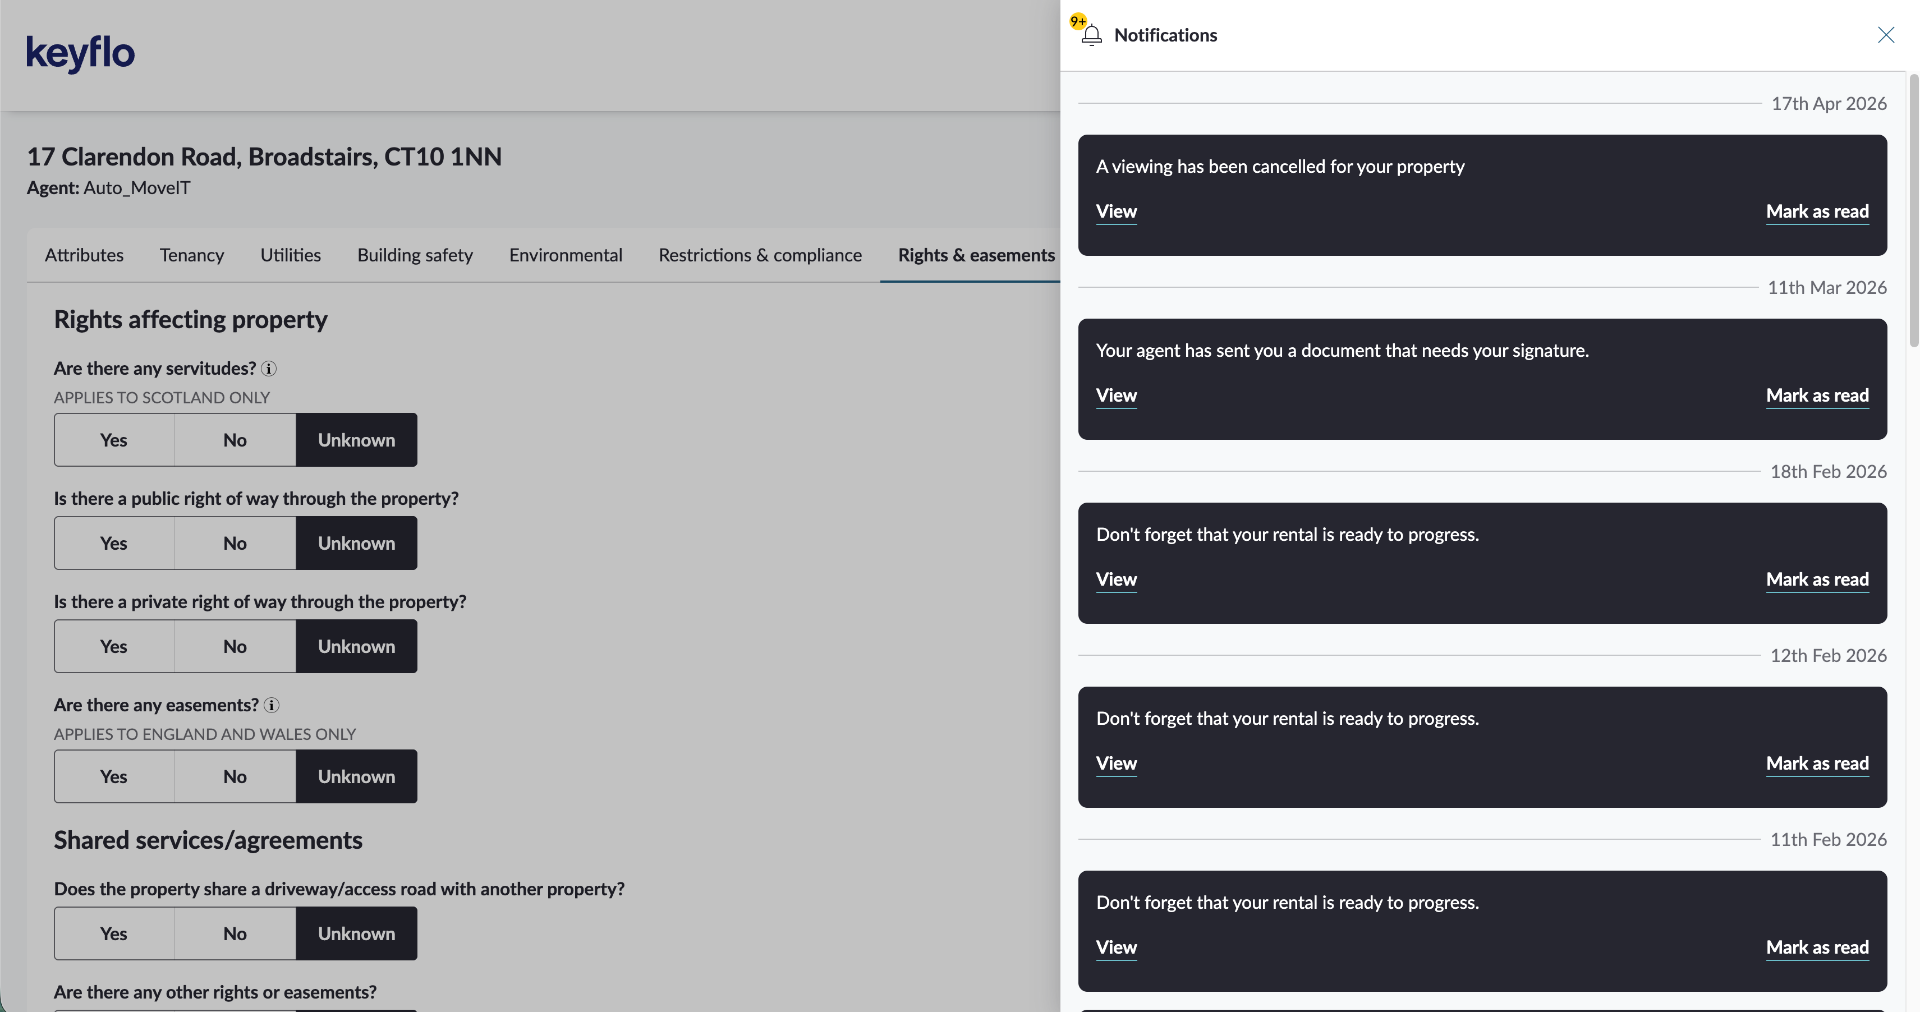Screen dimensions: 1920x1012
Task: Click the 'Rights affecting property' heading
Action: (191, 320)
